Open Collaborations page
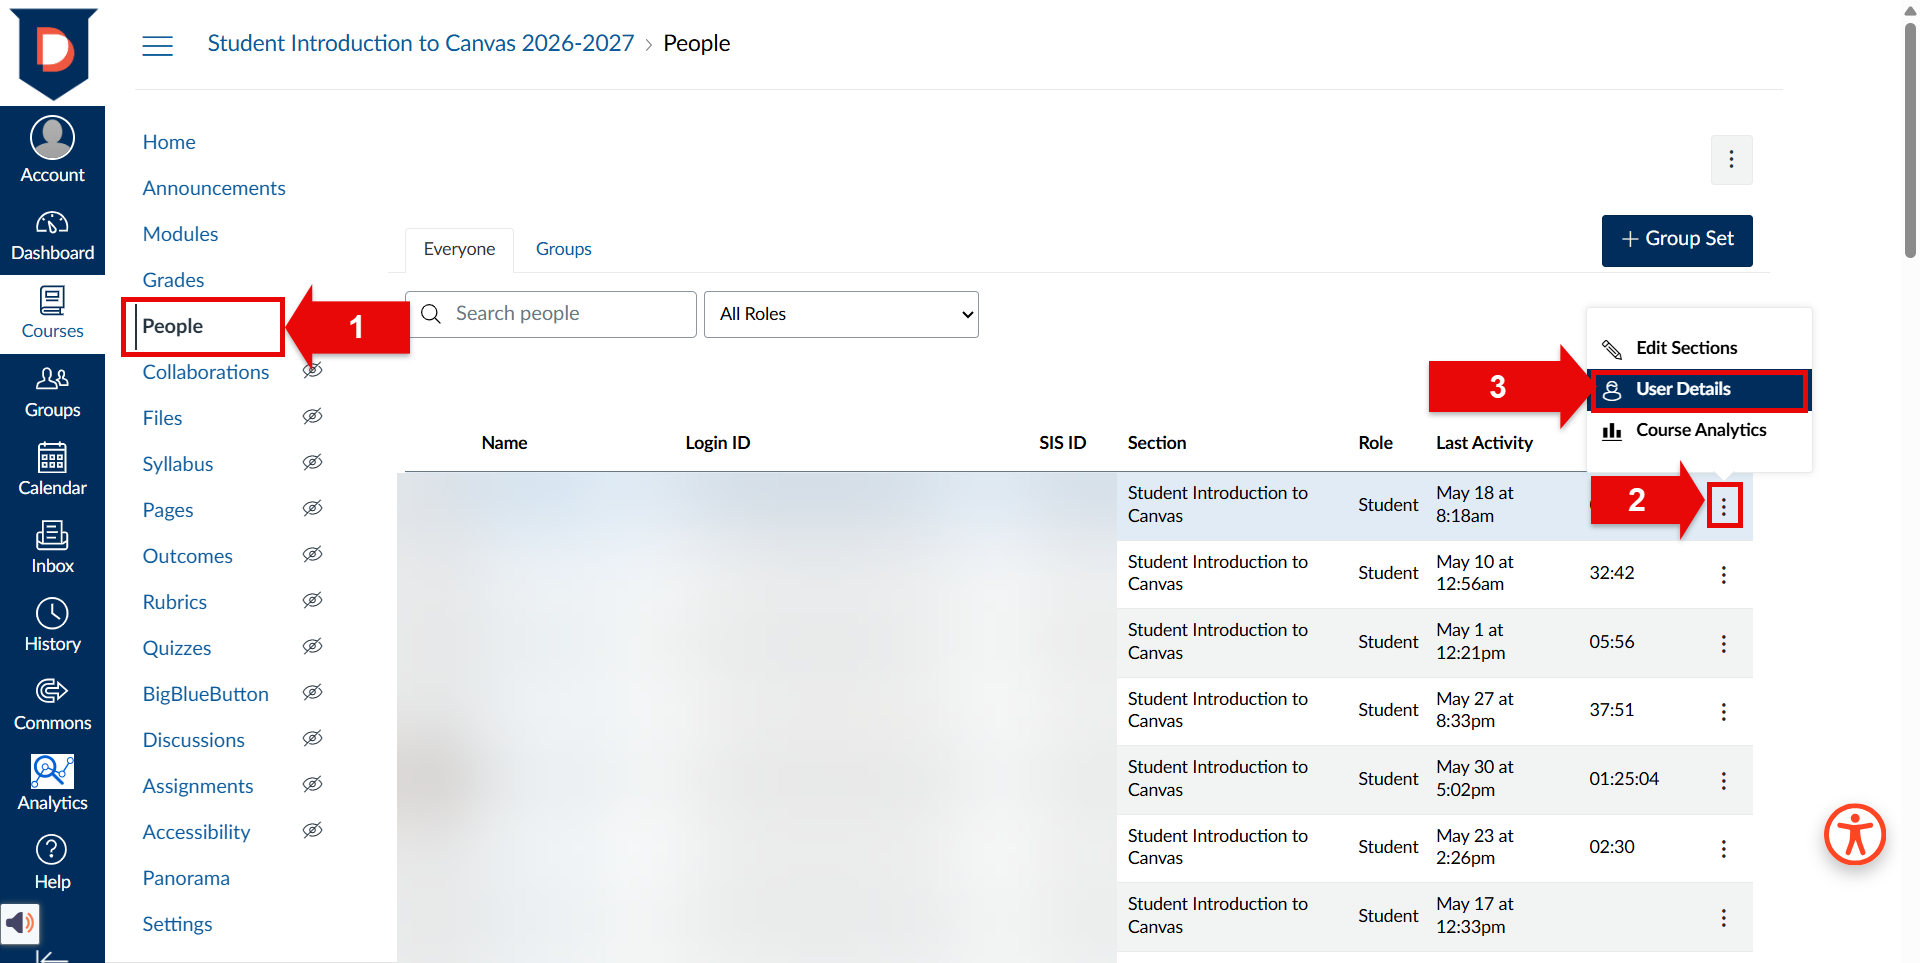The height and width of the screenshot is (963, 1920). click(x=206, y=372)
